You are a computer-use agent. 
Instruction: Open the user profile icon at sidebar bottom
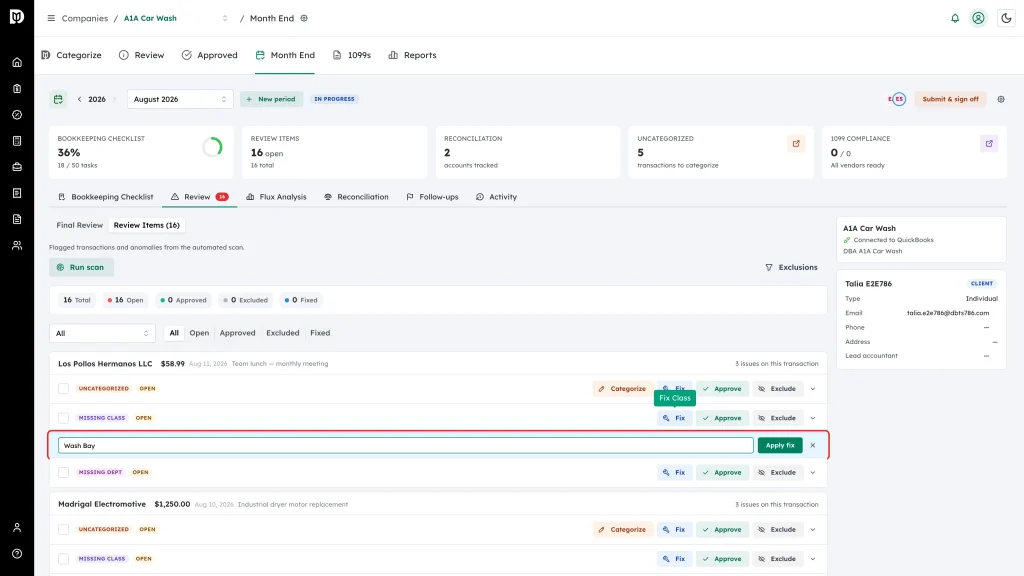pos(17,528)
